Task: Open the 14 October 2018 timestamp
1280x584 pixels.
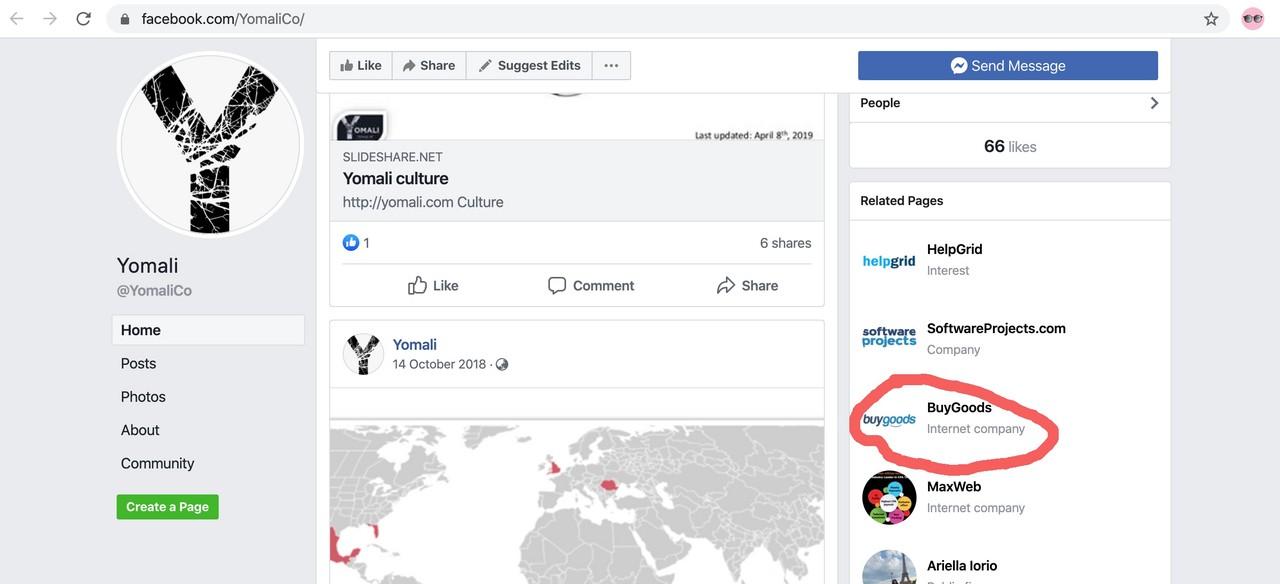Action: 439,364
